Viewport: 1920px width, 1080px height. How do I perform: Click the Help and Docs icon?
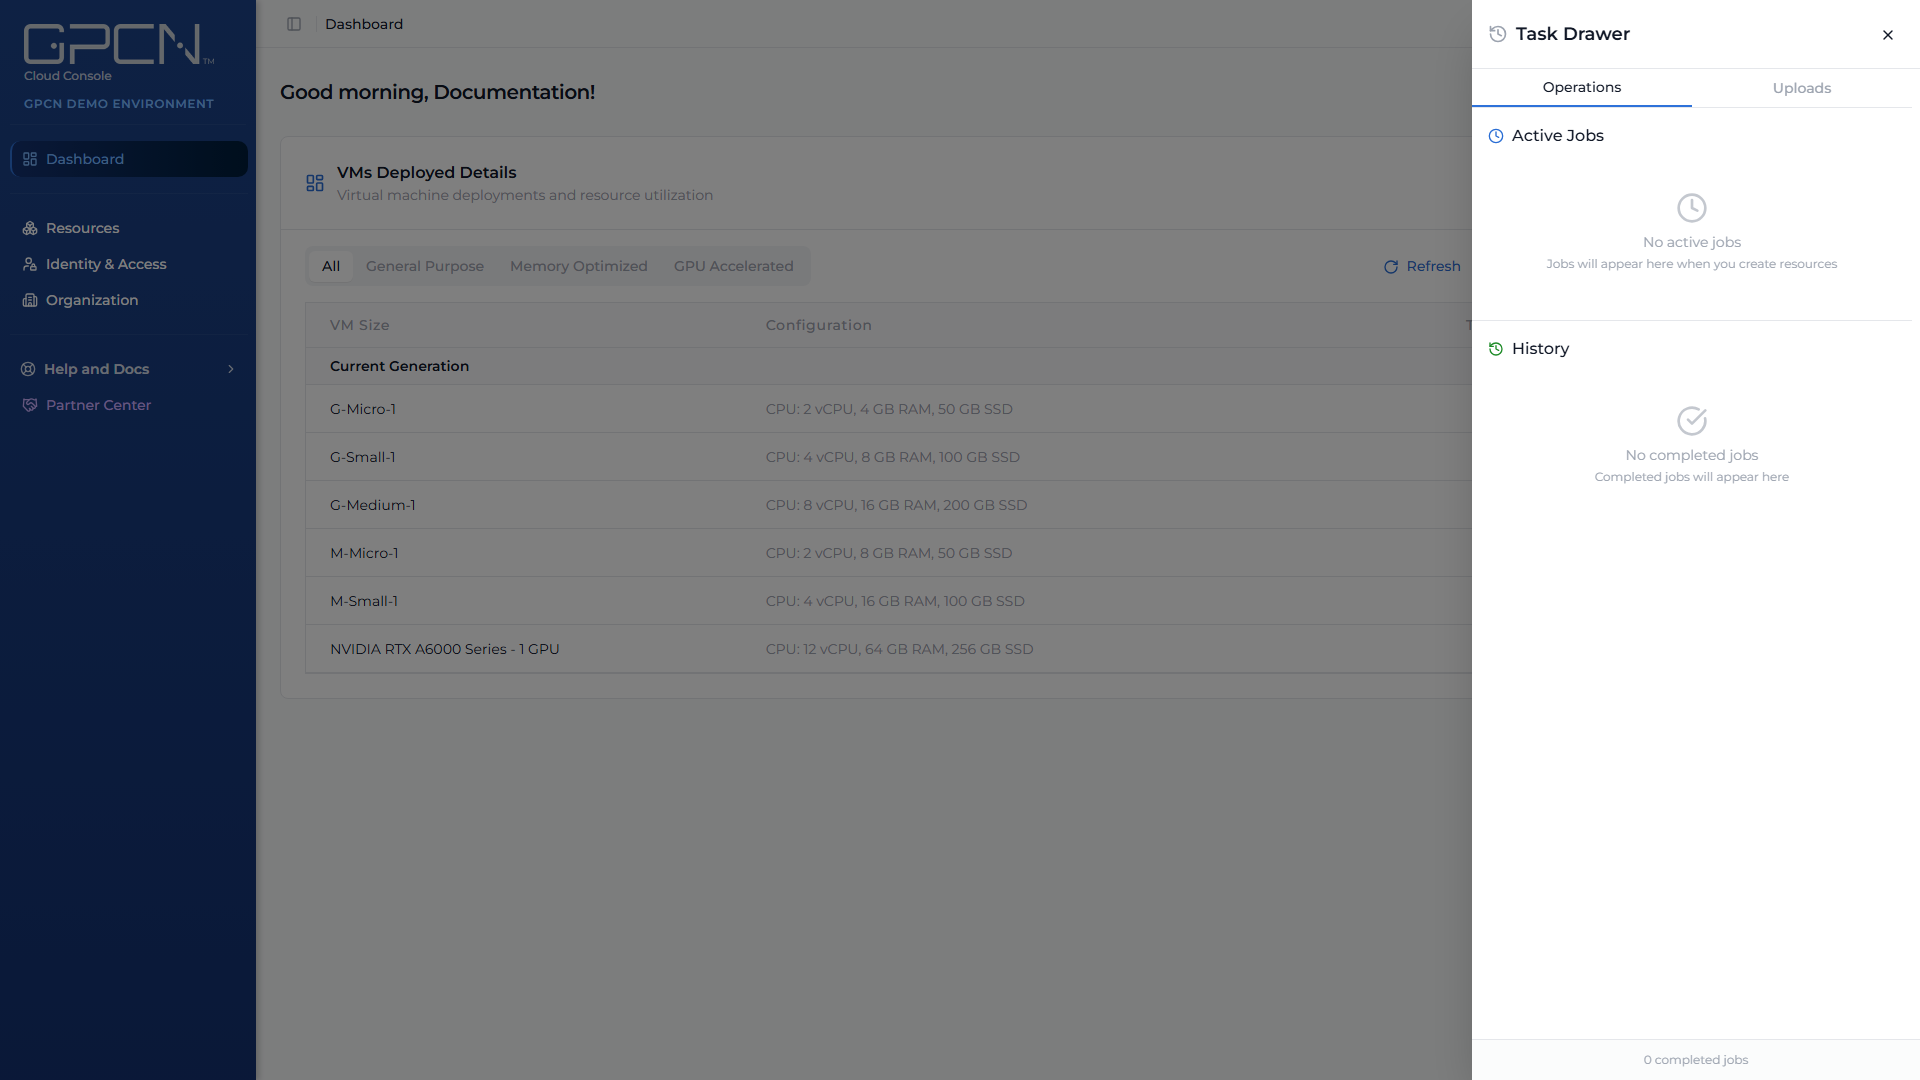pyautogui.click(x=28, y=369)
